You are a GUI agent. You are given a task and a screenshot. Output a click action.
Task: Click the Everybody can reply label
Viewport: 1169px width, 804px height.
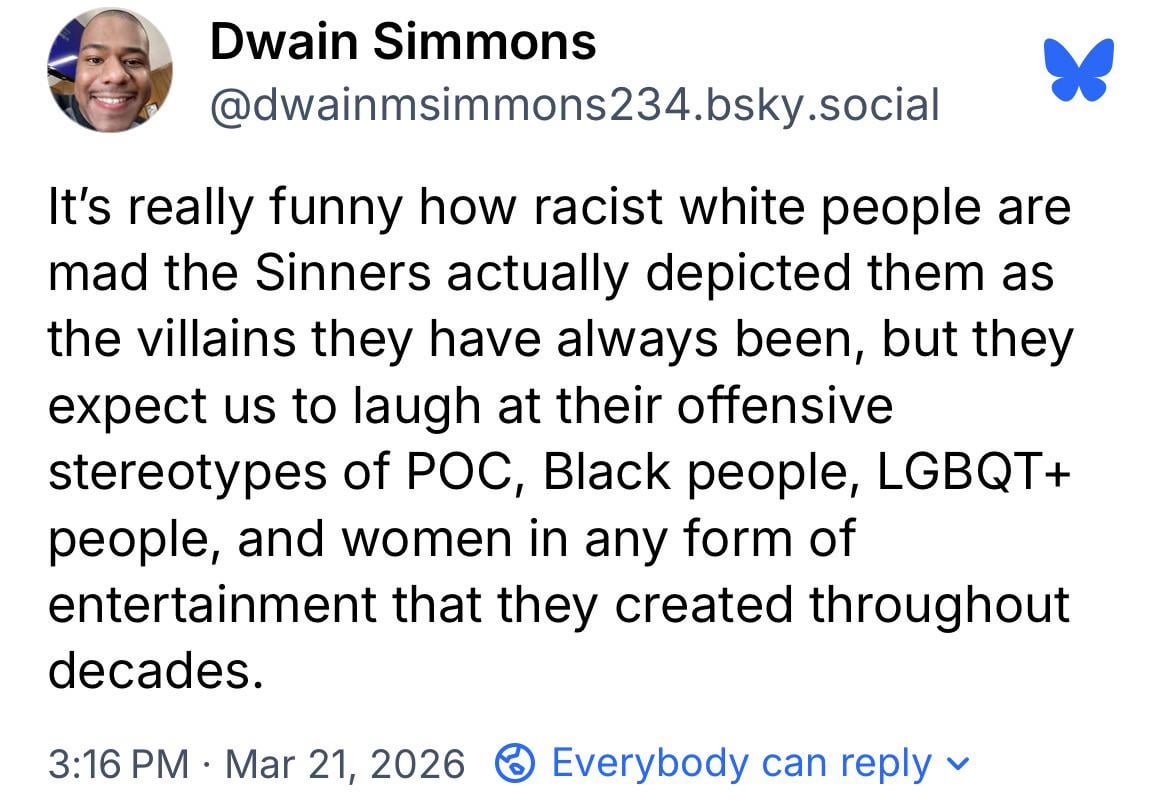pos(741,765)
